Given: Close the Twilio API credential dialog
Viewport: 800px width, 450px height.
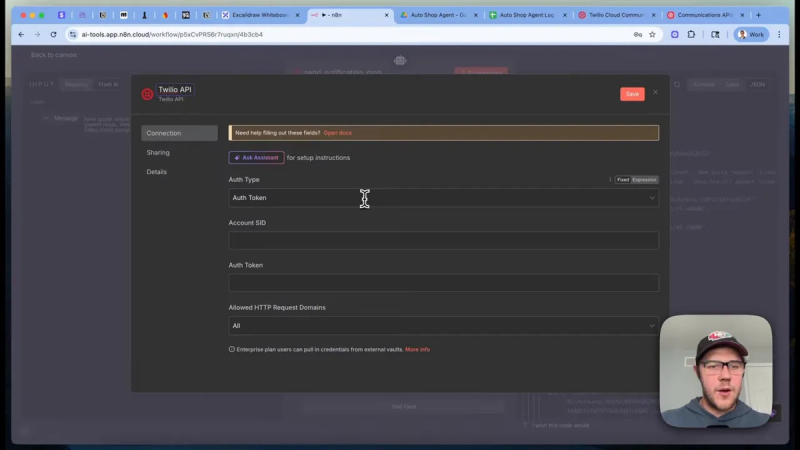Looking at the screenshot, I should tap(655, 92).
